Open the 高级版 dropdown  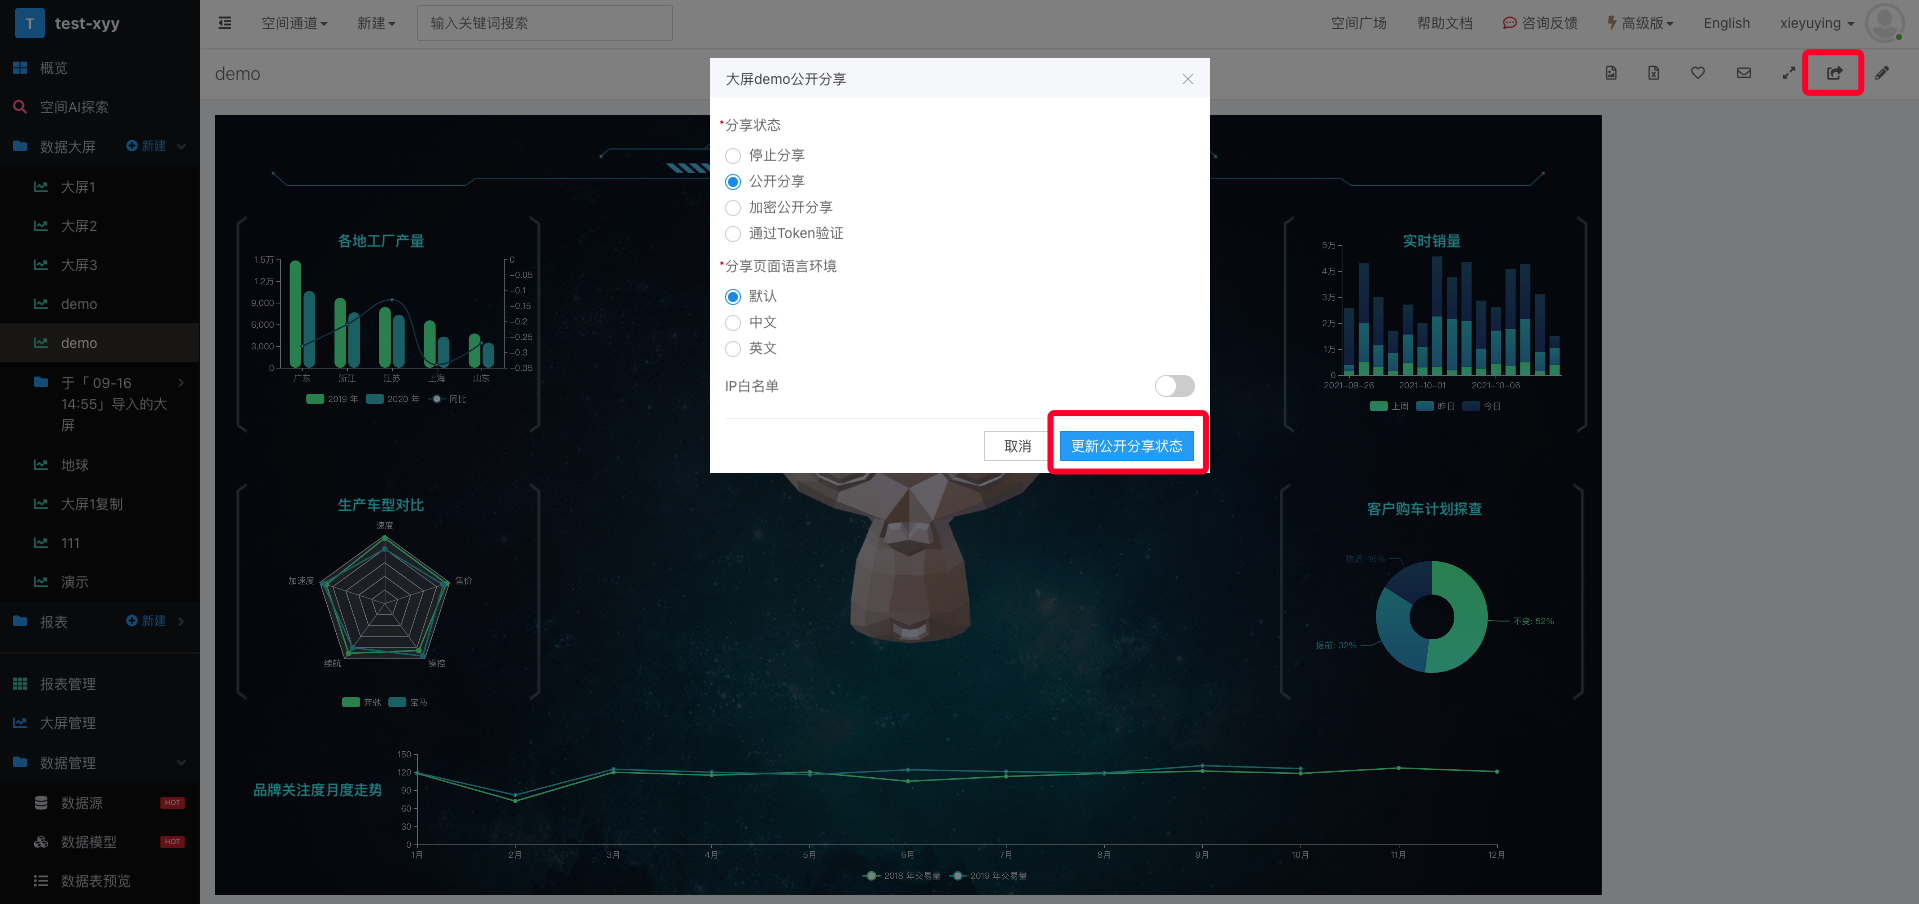(x=1640, y=23)
